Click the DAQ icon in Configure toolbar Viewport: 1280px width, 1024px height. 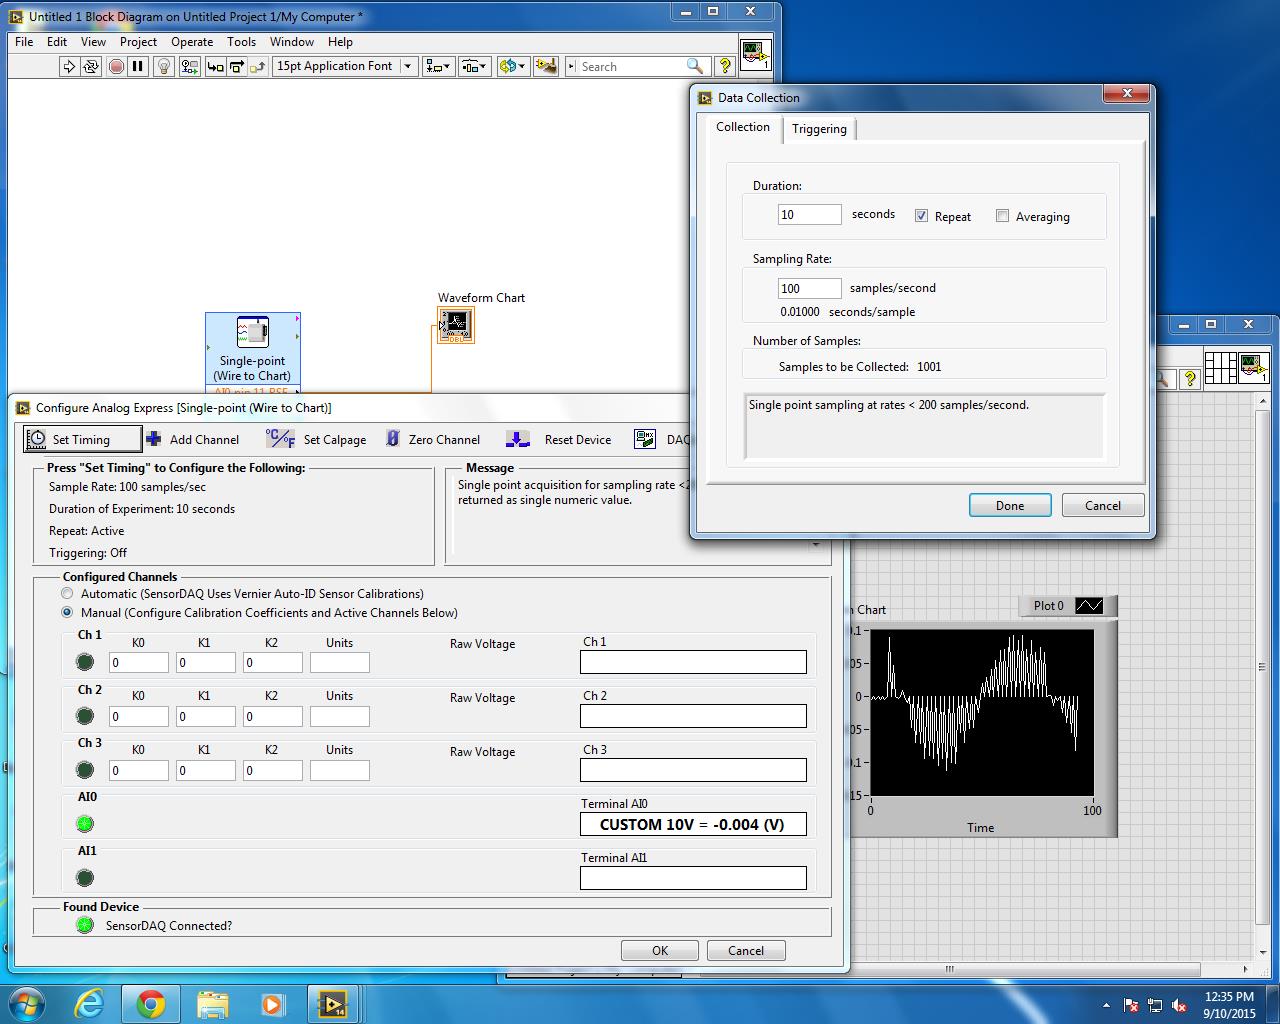(x=645, y=439)
